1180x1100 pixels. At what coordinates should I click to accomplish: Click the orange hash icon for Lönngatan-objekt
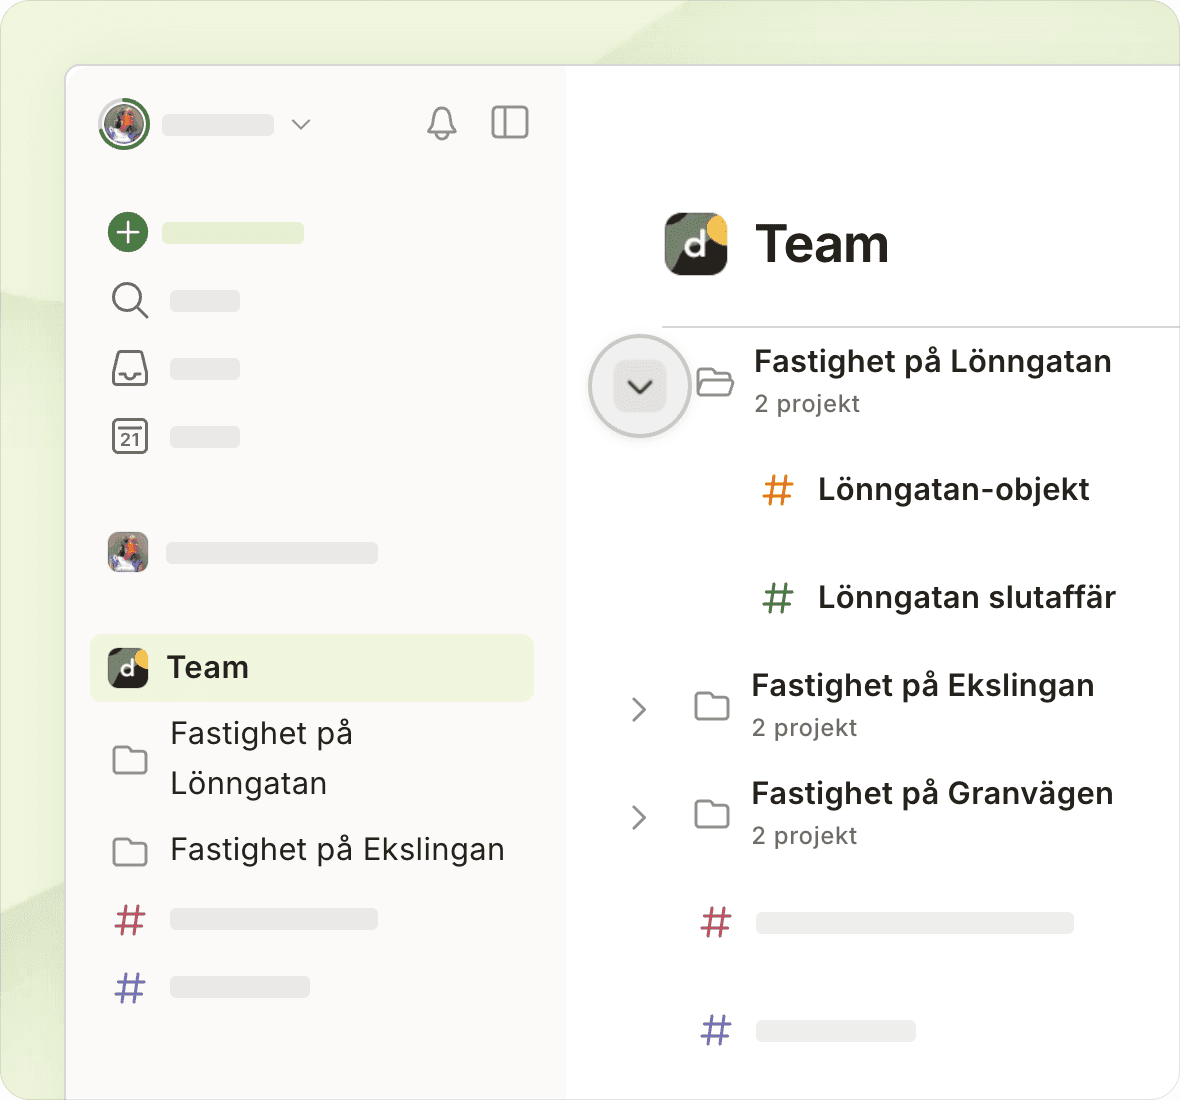click(x=777, y=490)
